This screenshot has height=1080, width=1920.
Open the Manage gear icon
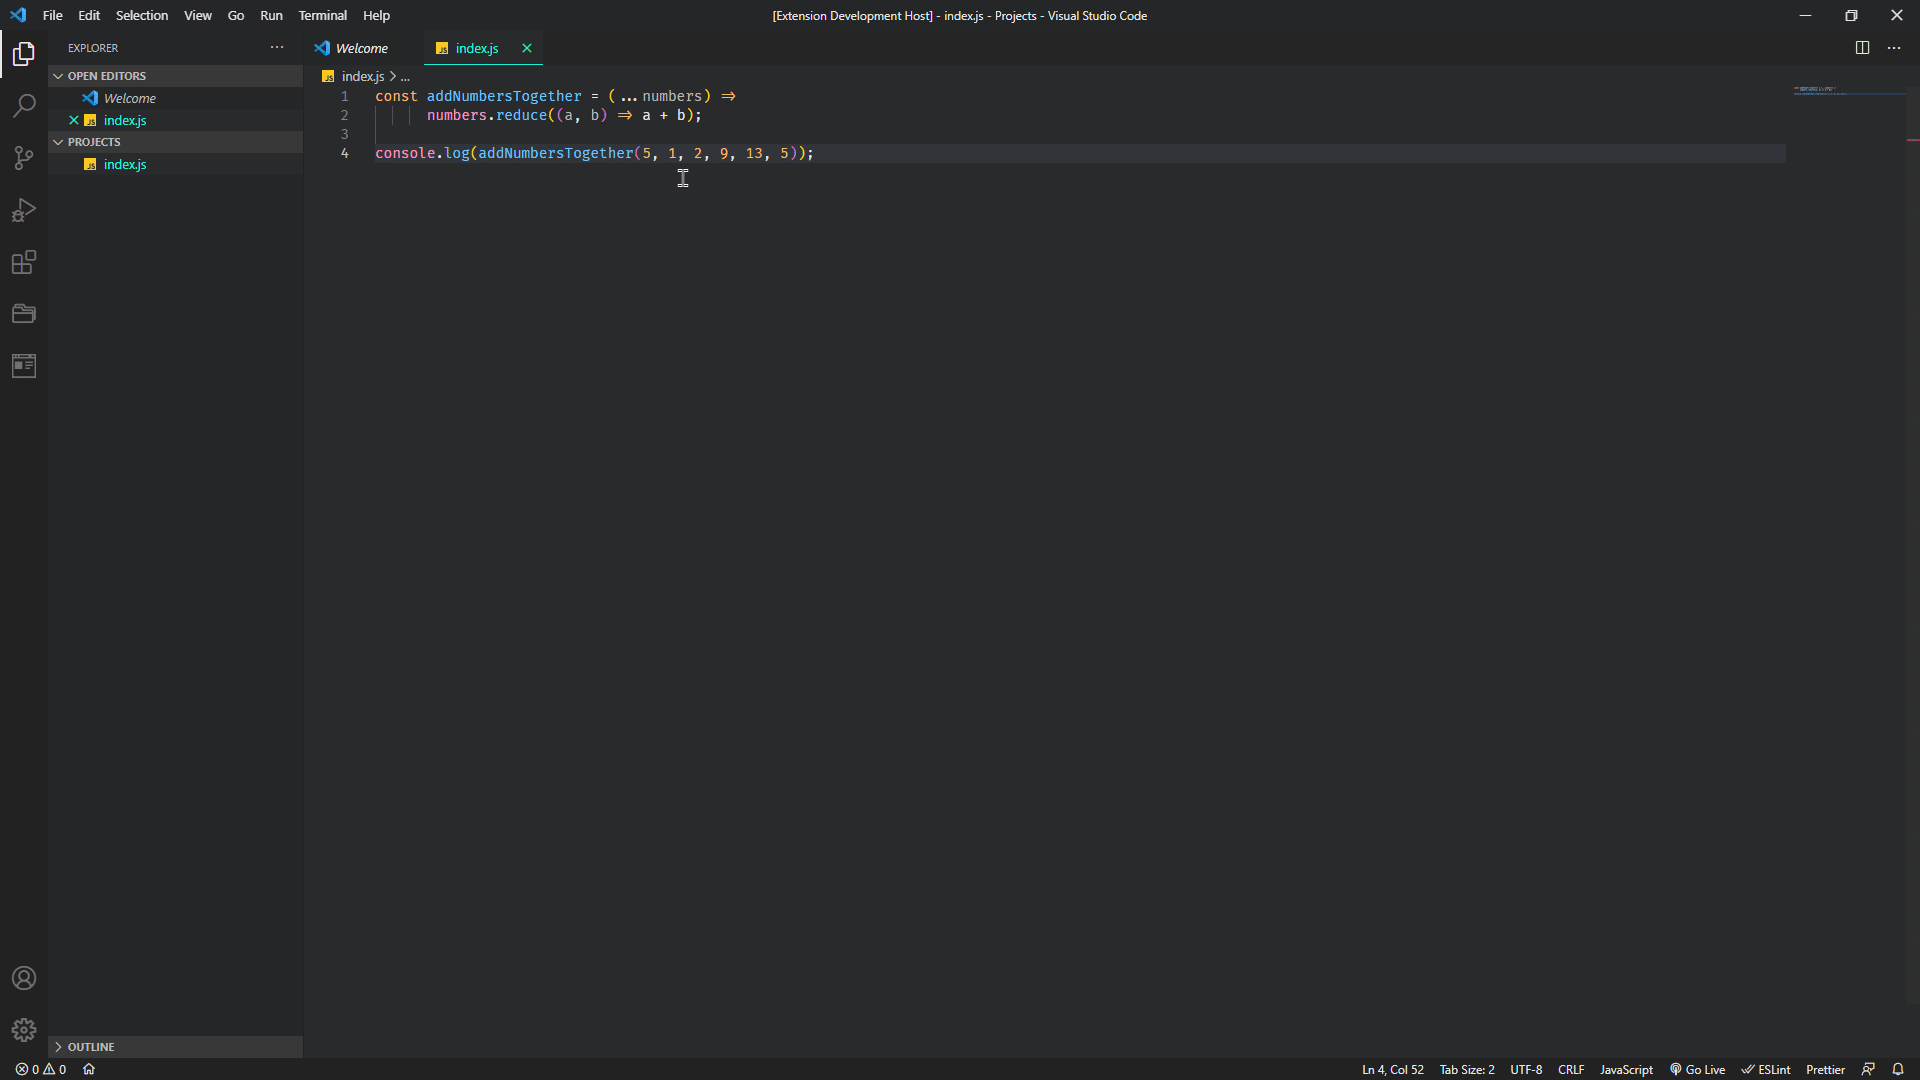coord(24,1030)
